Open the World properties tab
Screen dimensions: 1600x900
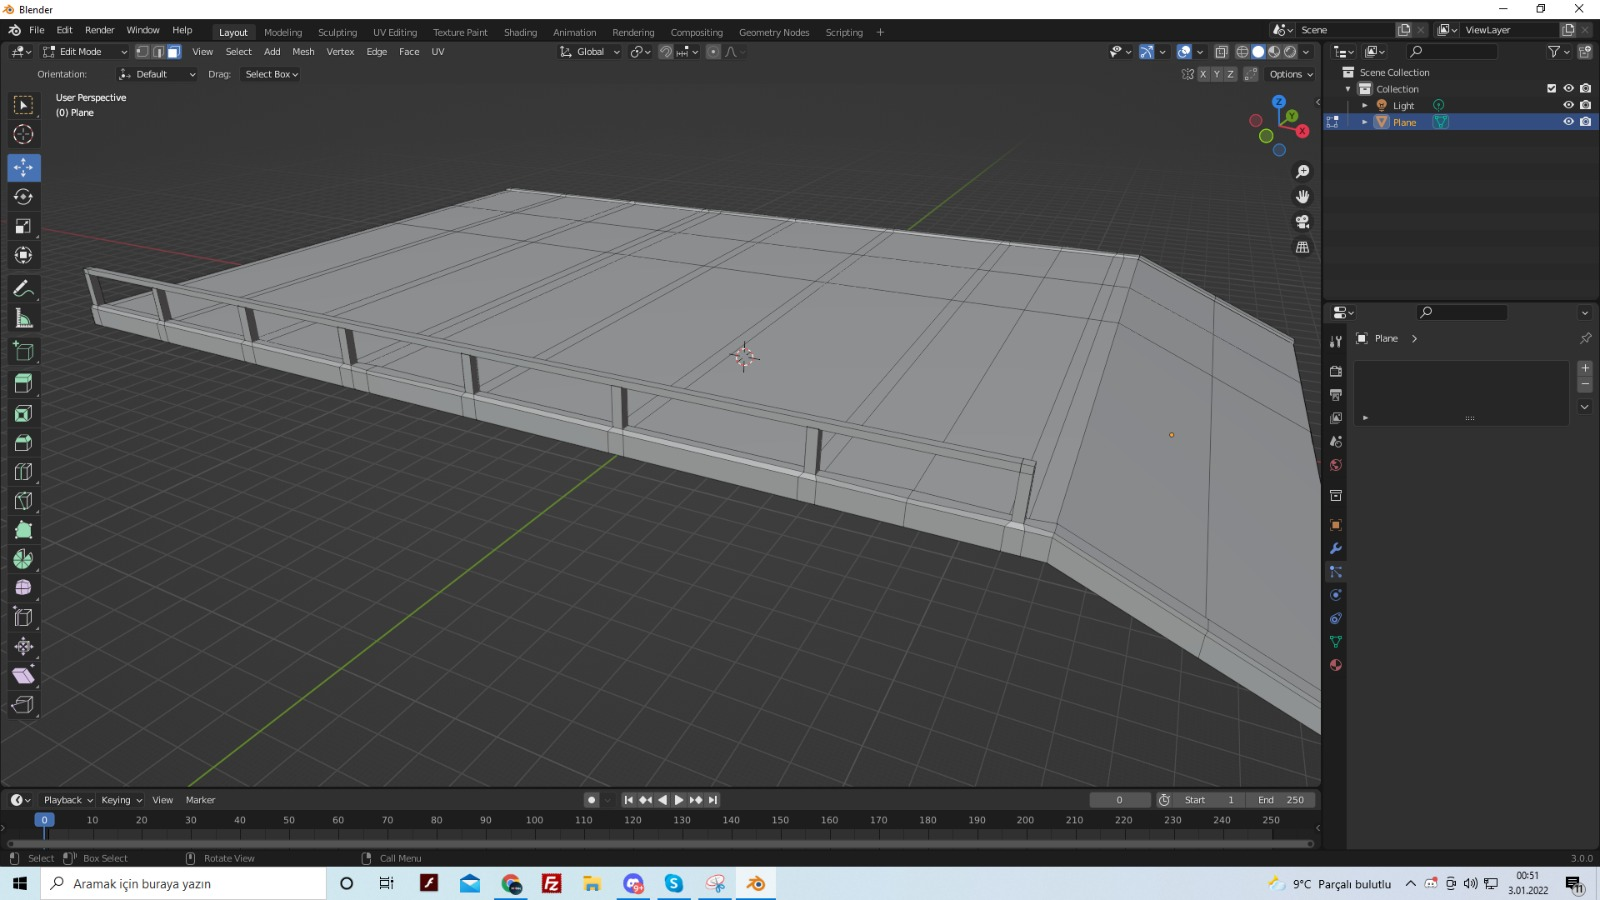click(x=1335, y=465)
